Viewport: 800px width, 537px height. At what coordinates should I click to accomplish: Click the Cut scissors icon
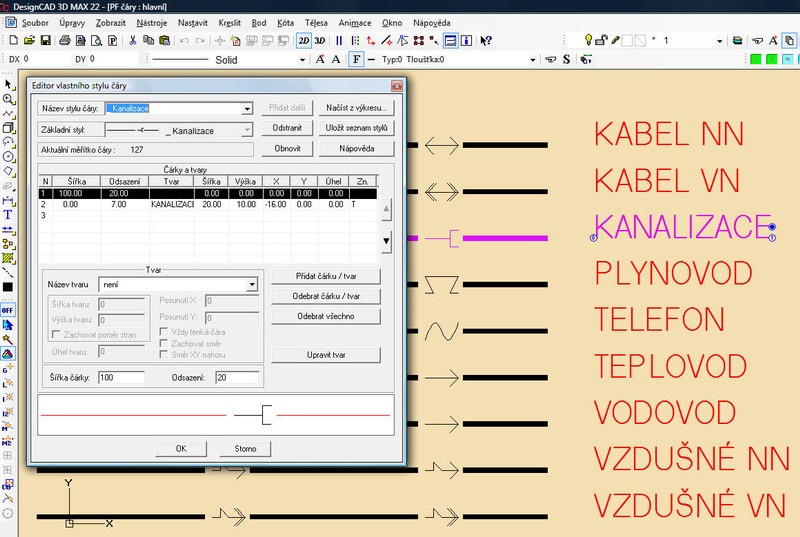(132, 40)
